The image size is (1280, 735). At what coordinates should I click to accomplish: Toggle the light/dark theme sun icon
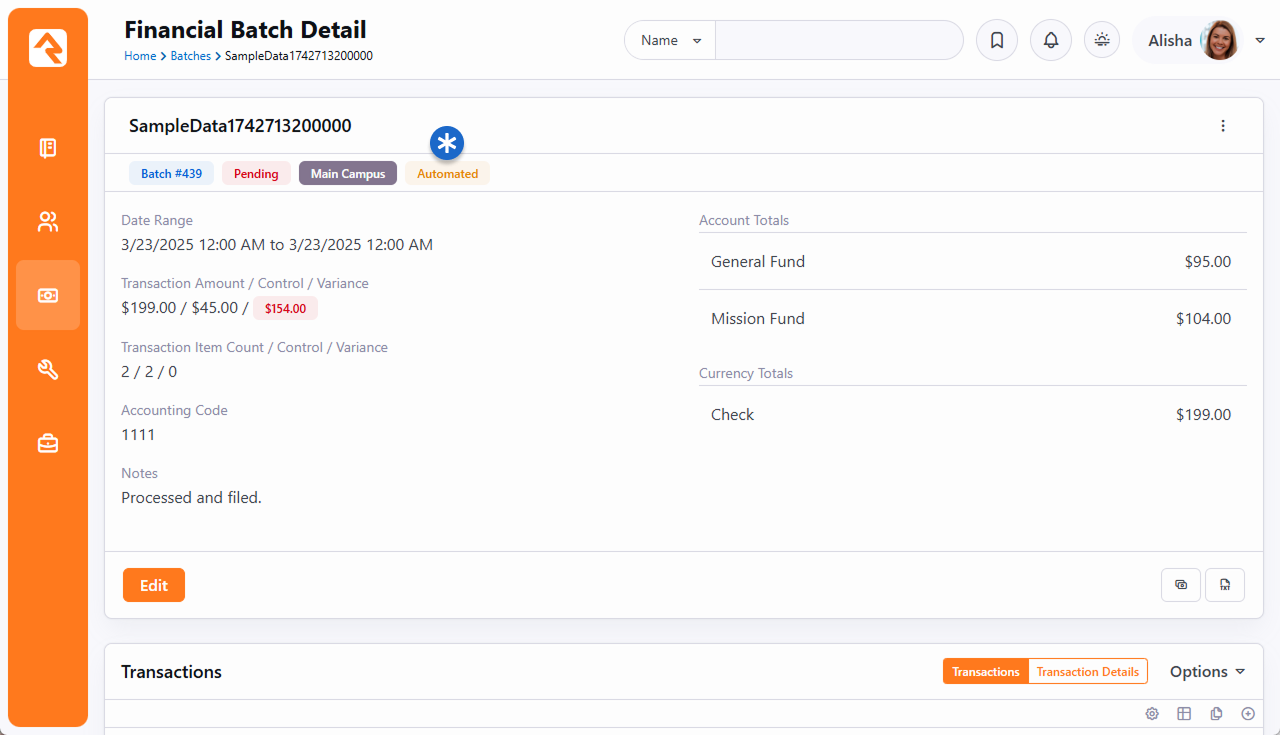[1102, 41]
